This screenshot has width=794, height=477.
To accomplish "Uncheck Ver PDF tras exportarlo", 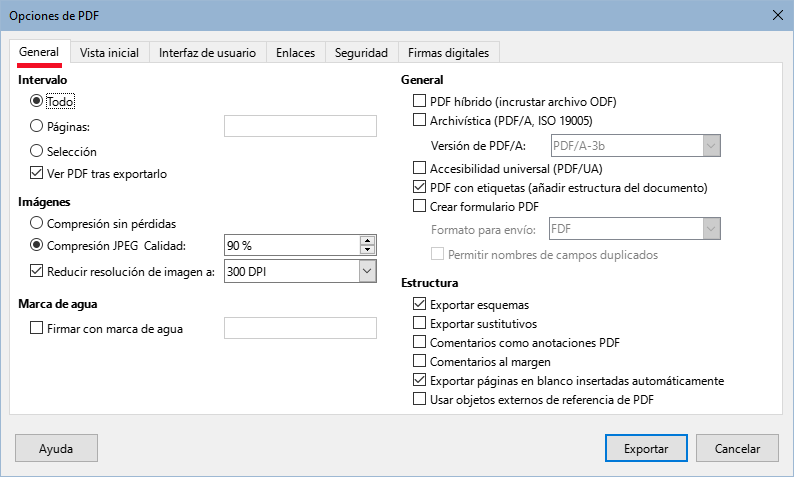I will (x=36, y=173).
